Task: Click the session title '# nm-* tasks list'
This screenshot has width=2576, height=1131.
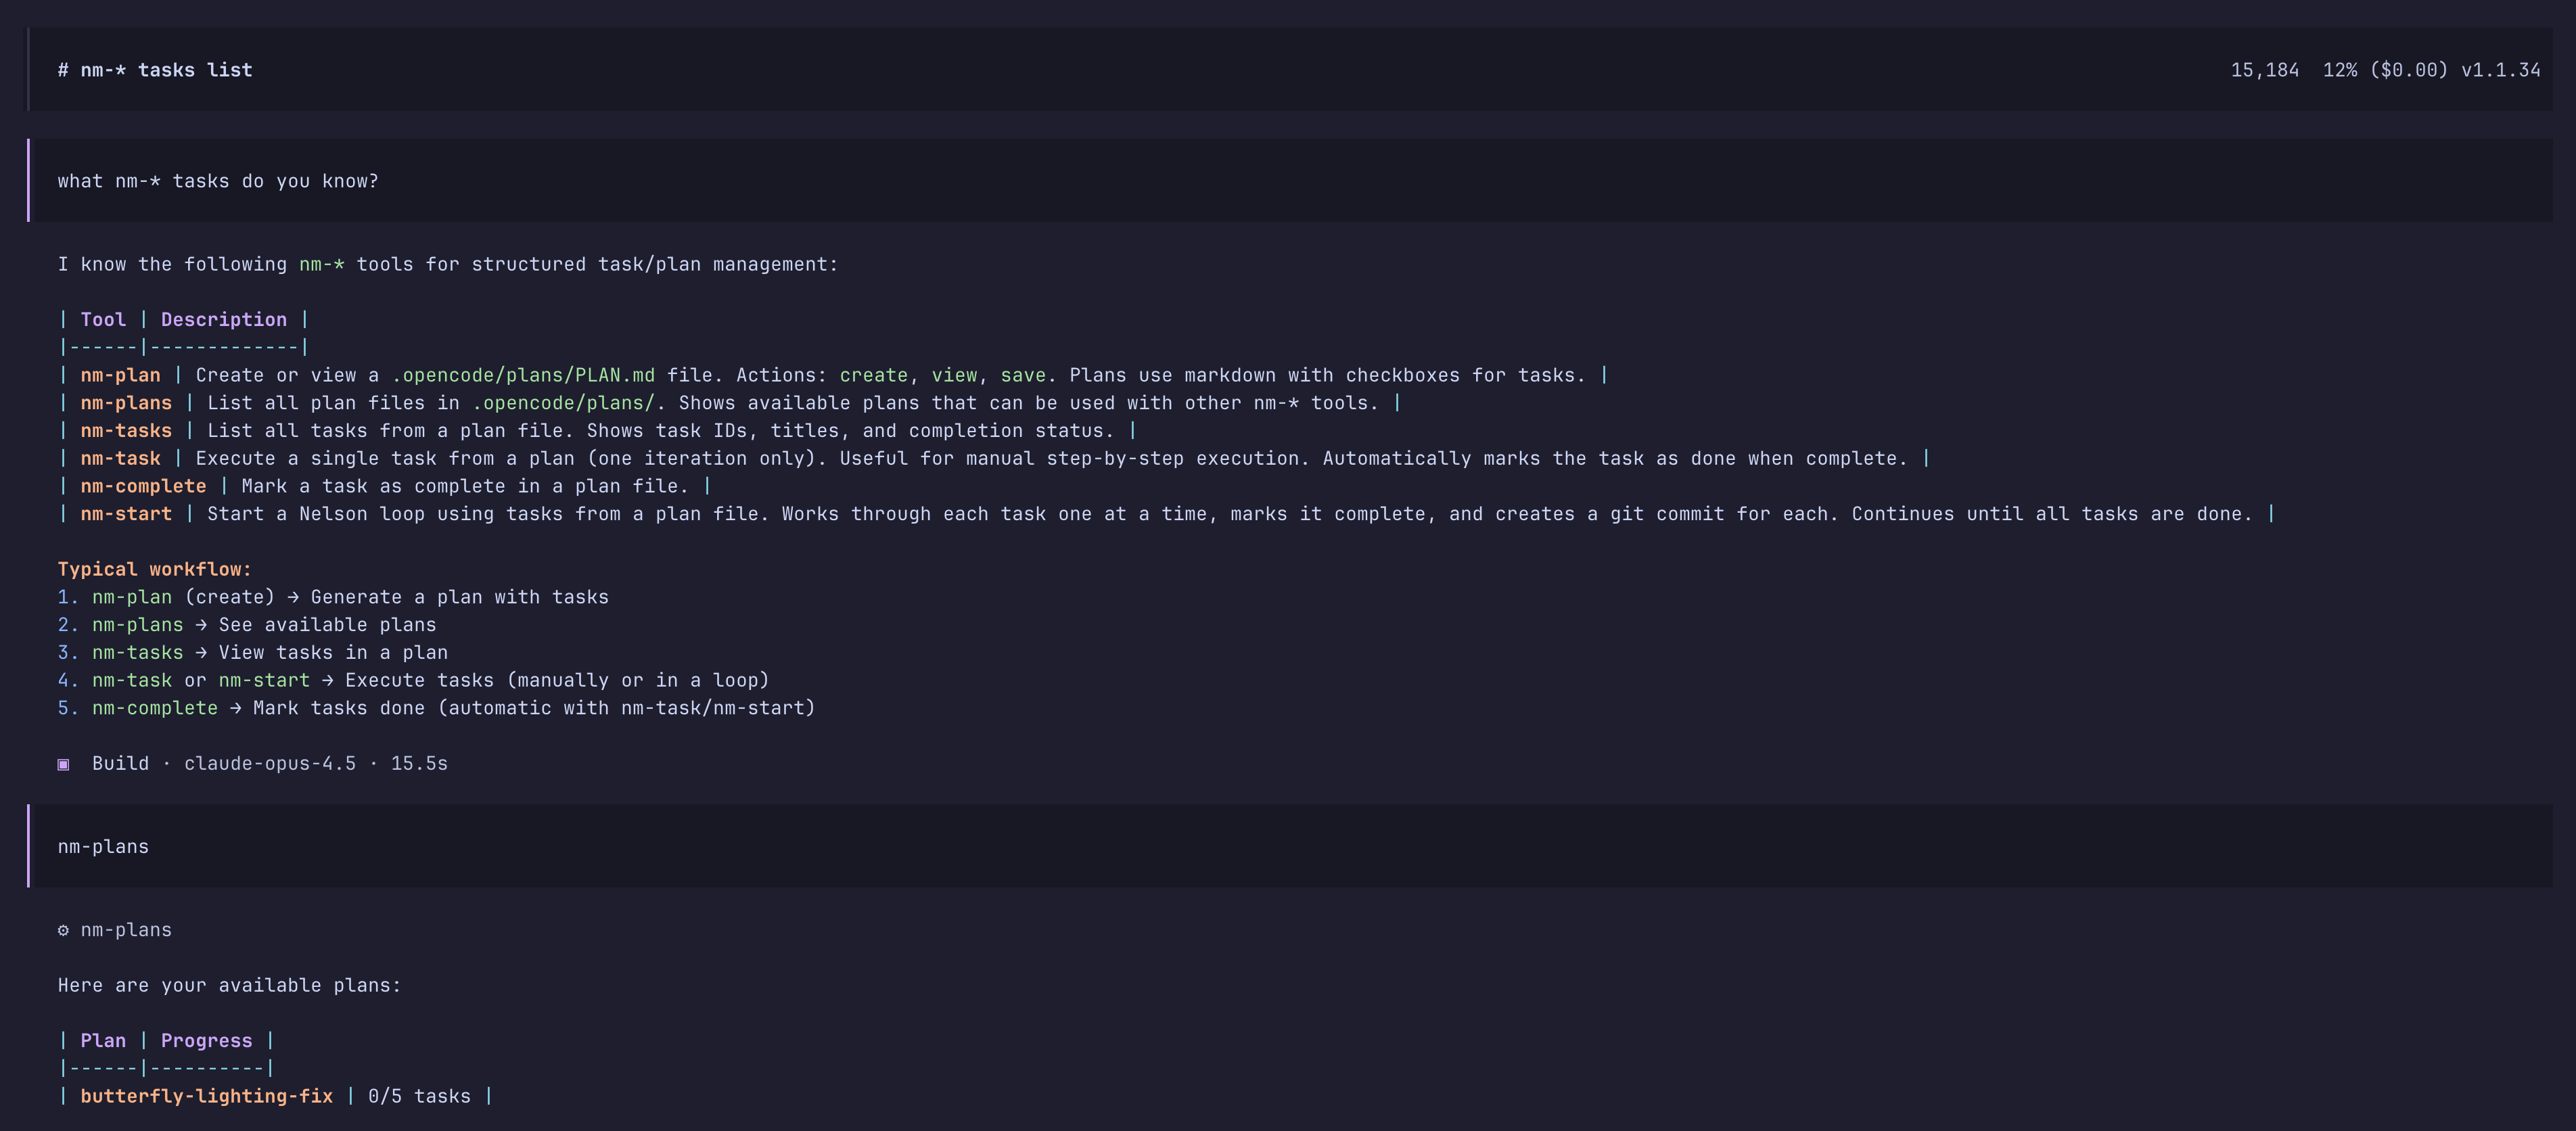Action: 155,70
